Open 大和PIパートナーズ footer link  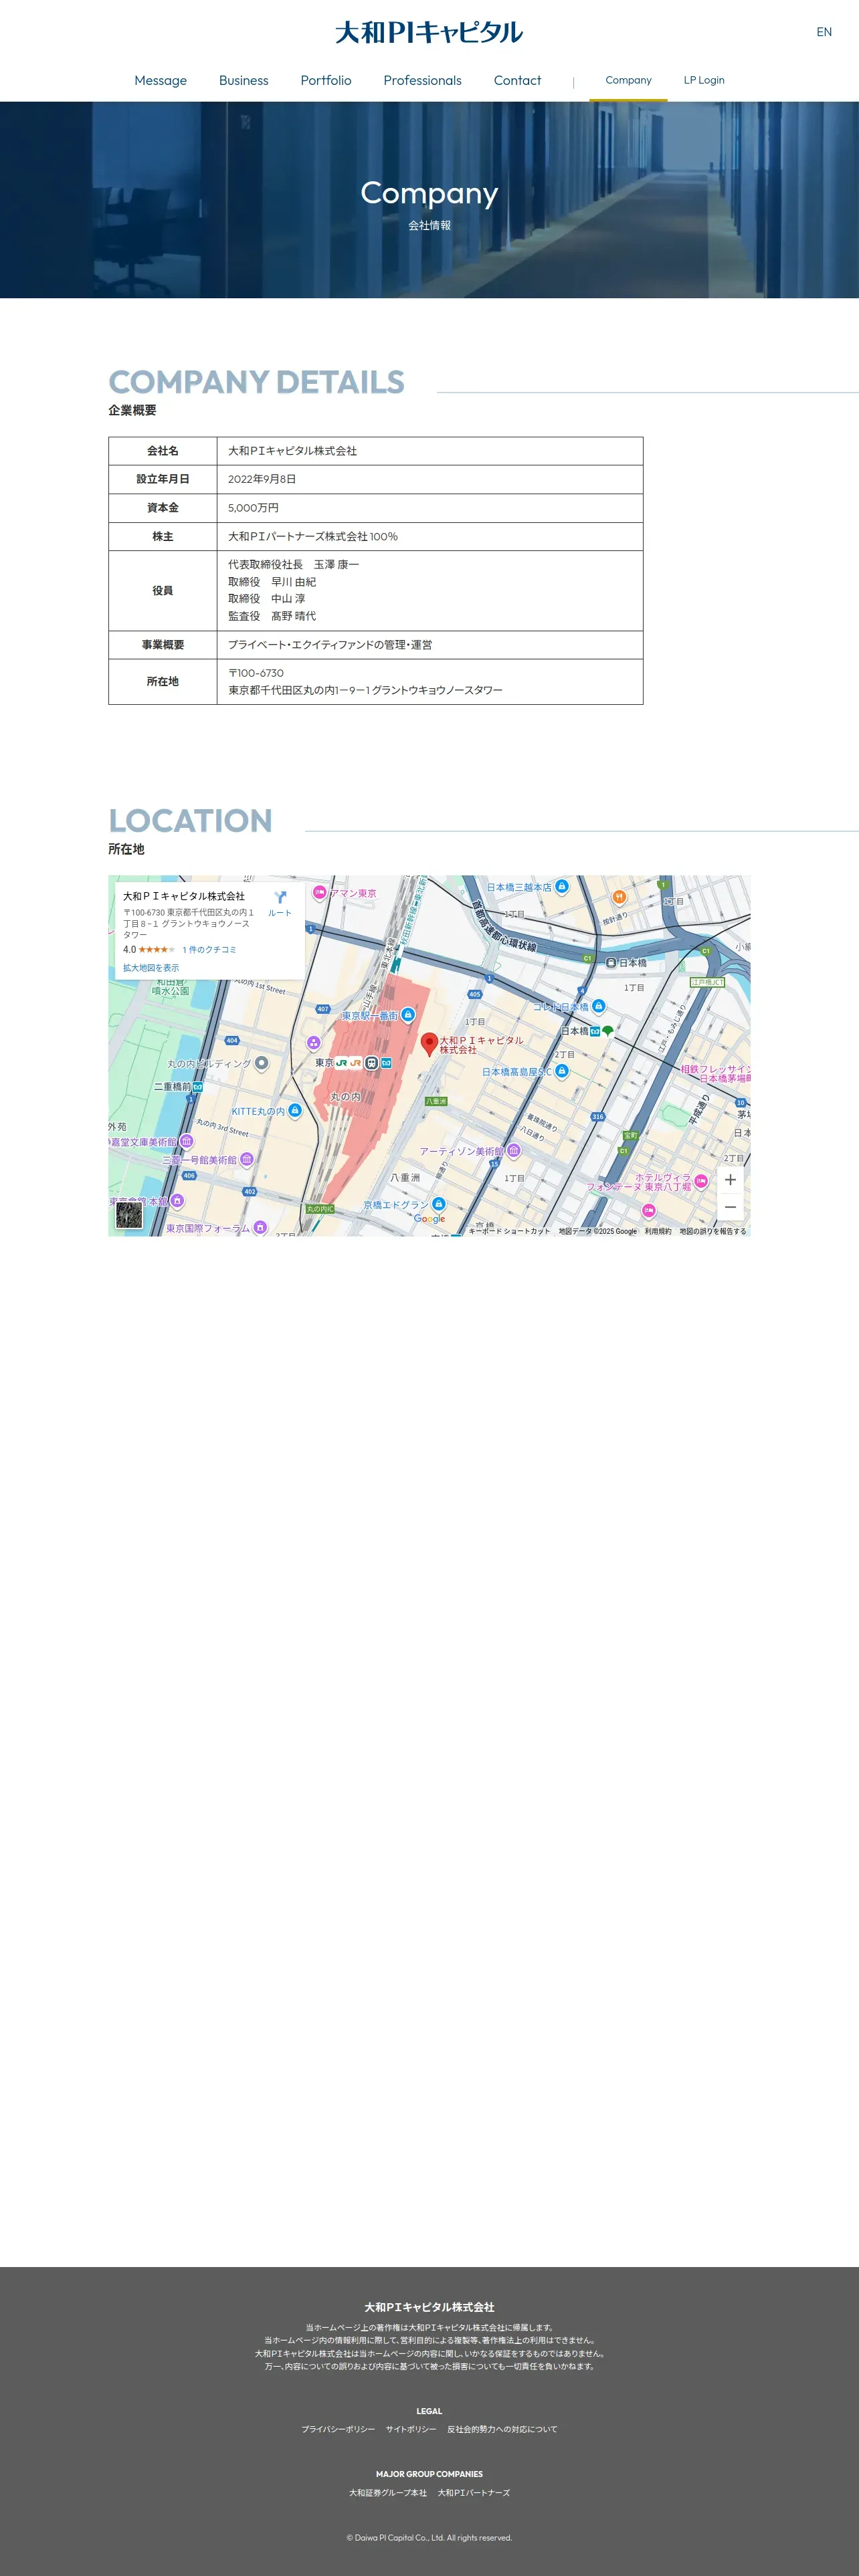coord(474,2492)
